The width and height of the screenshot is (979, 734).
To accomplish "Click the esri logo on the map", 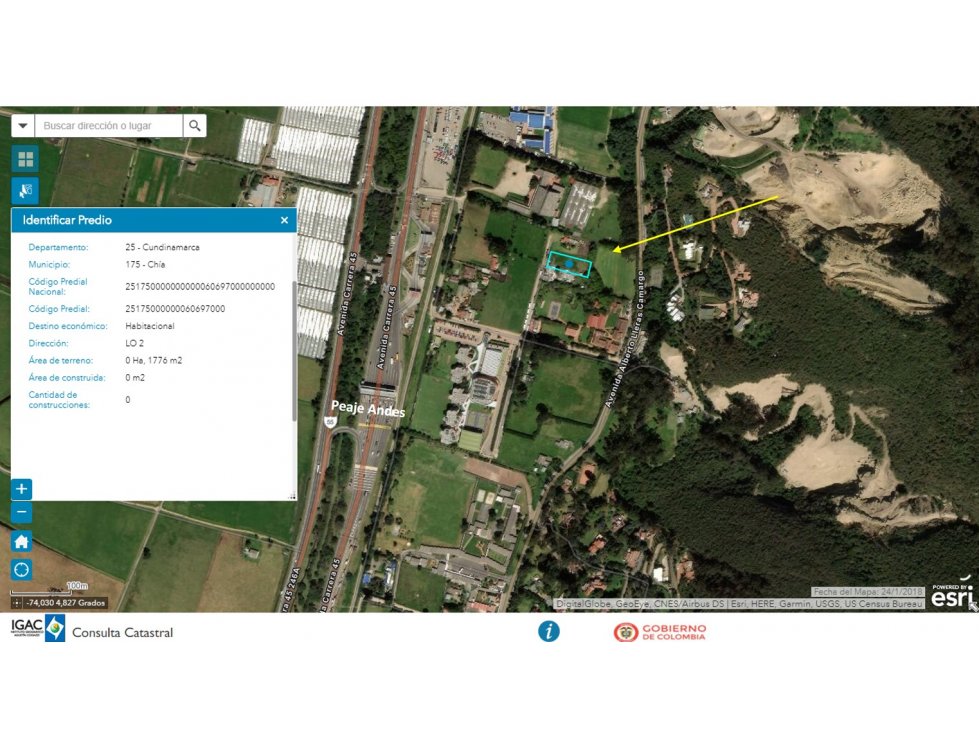I will 952,596.
